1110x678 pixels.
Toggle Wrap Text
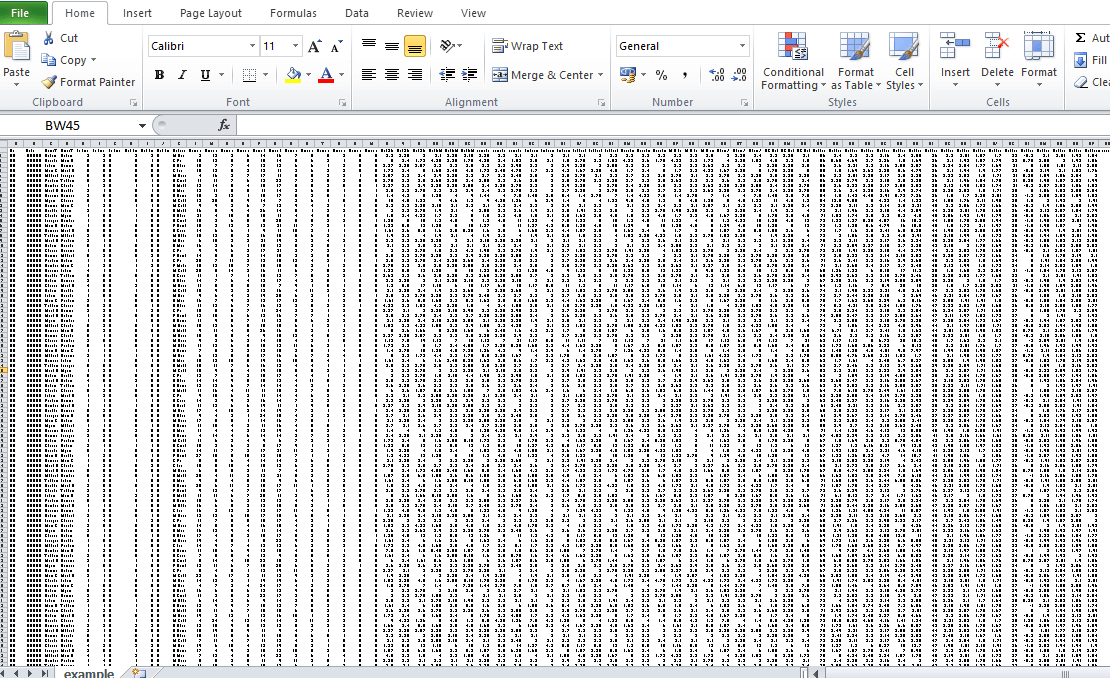point(527,46)
